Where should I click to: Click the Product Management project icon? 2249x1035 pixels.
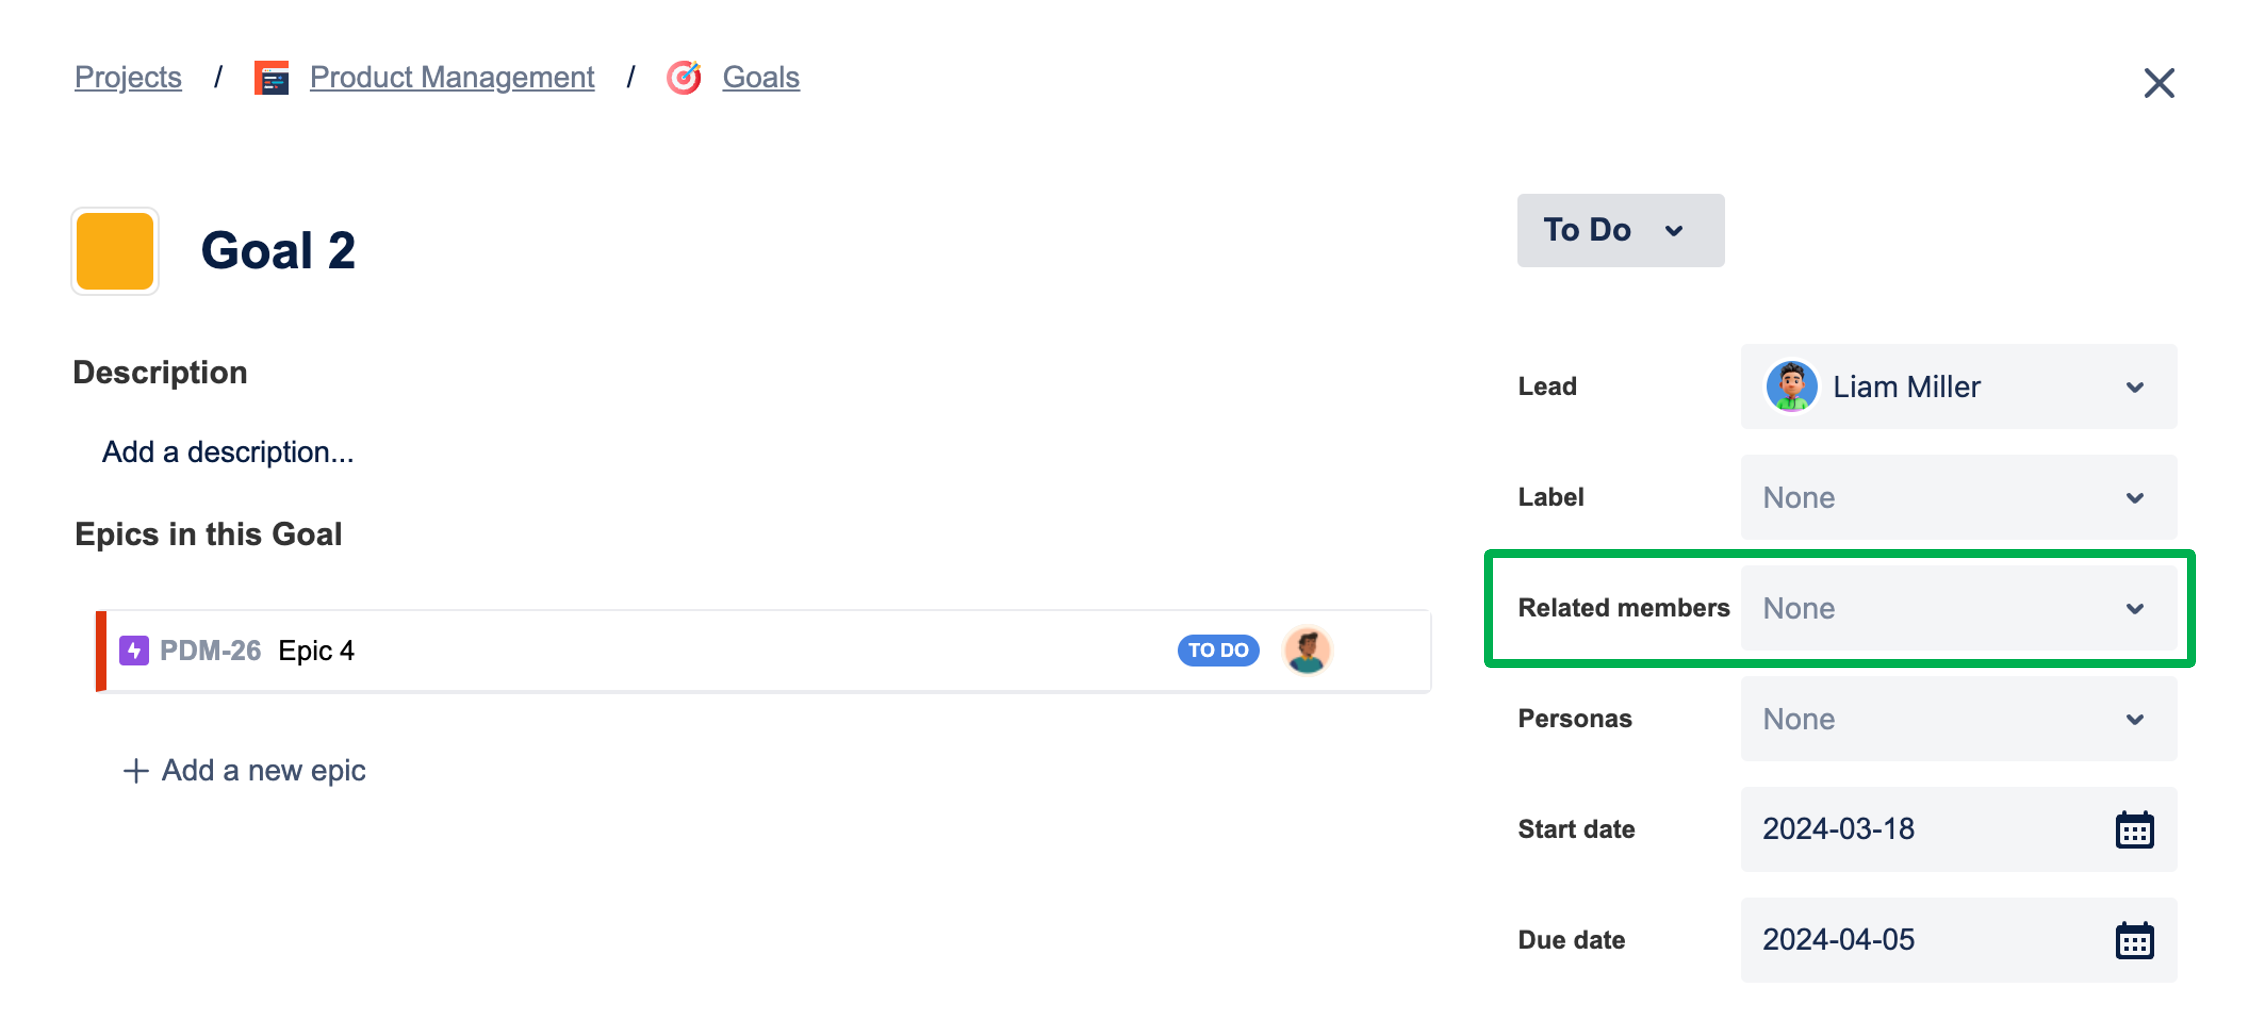[271, 78]
